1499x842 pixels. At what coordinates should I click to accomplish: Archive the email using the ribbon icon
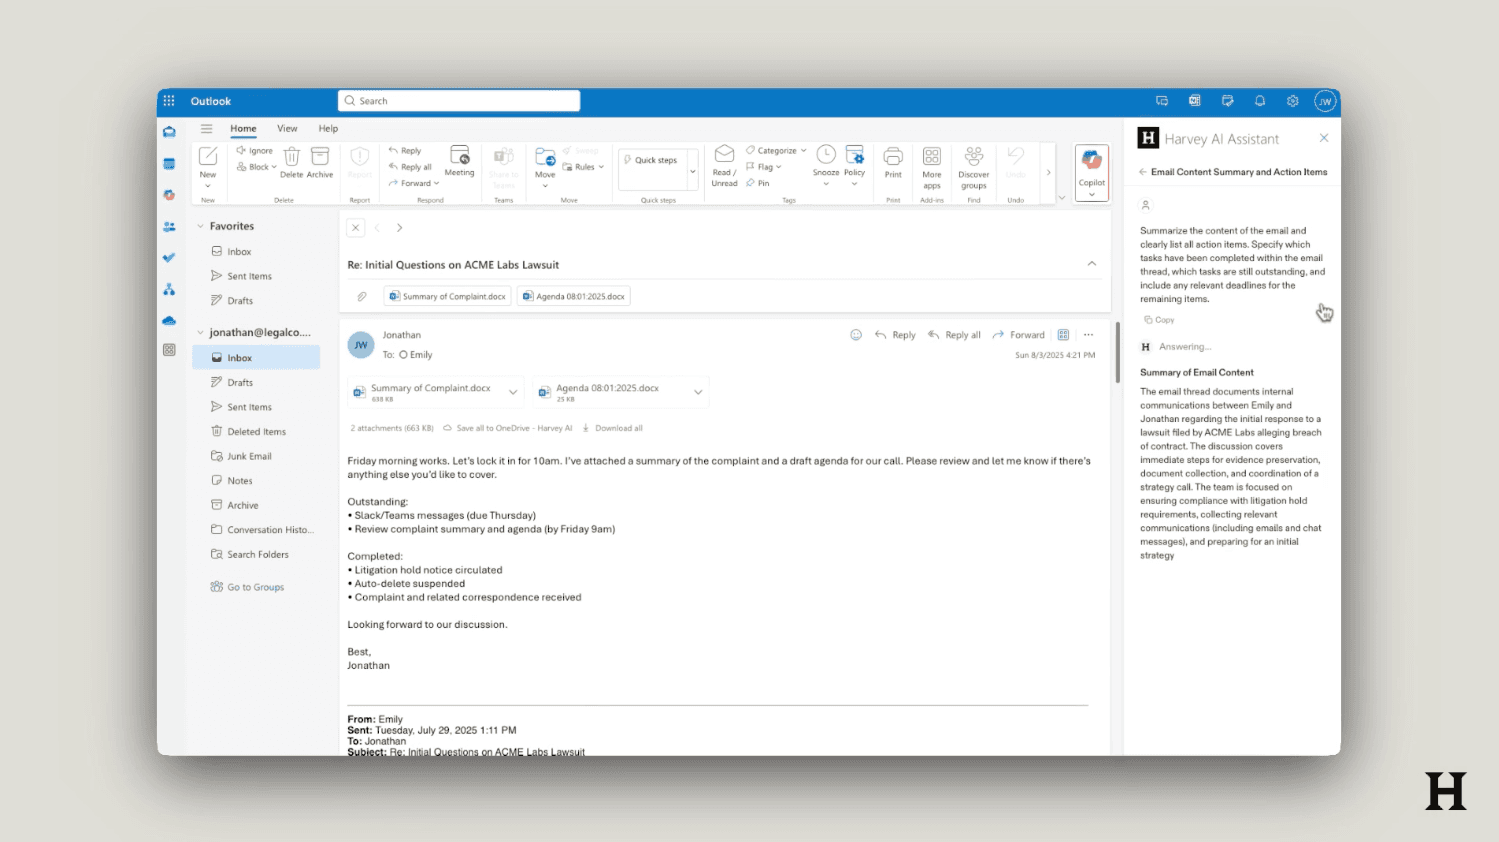(320, 157)
